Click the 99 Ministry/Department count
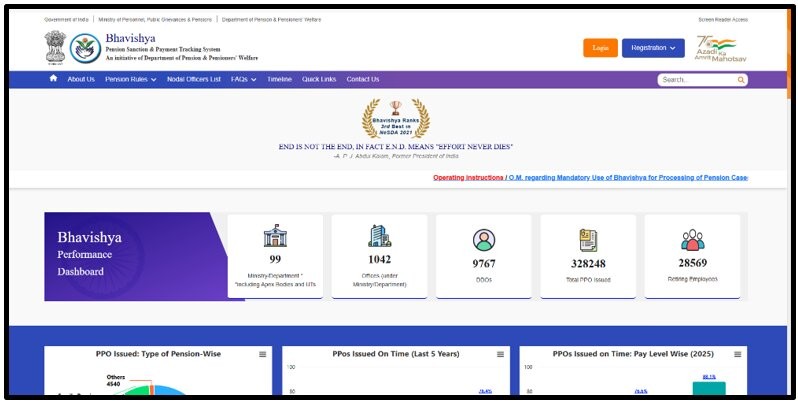 click(275, 260)
